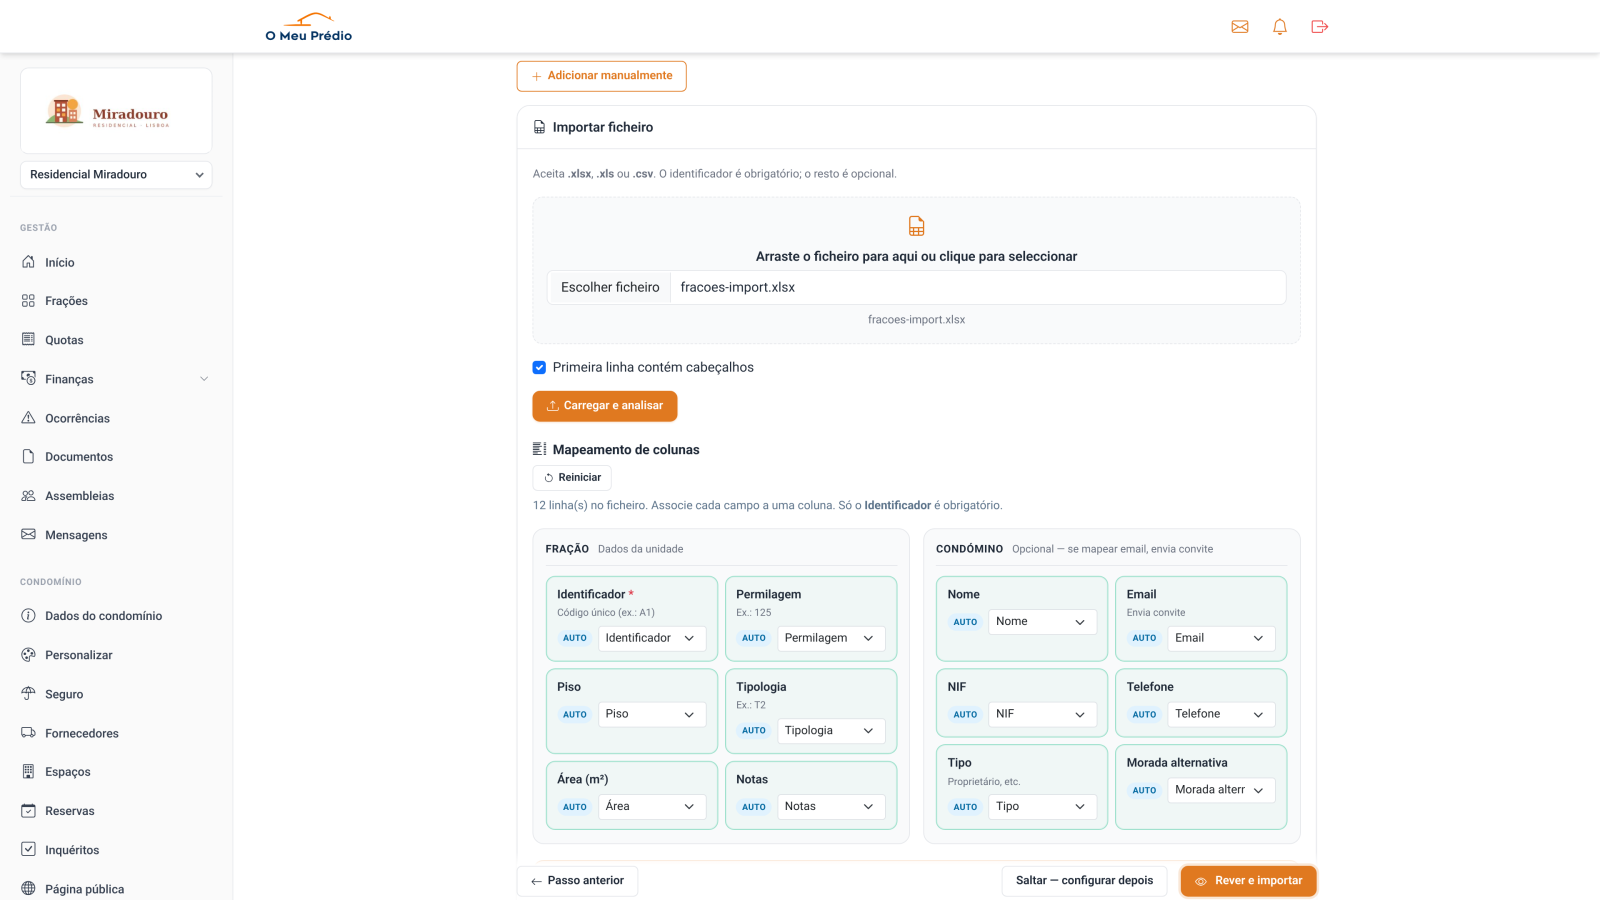
Task: Open the Residencial Miradouro building selector
Action: (116, 175)
